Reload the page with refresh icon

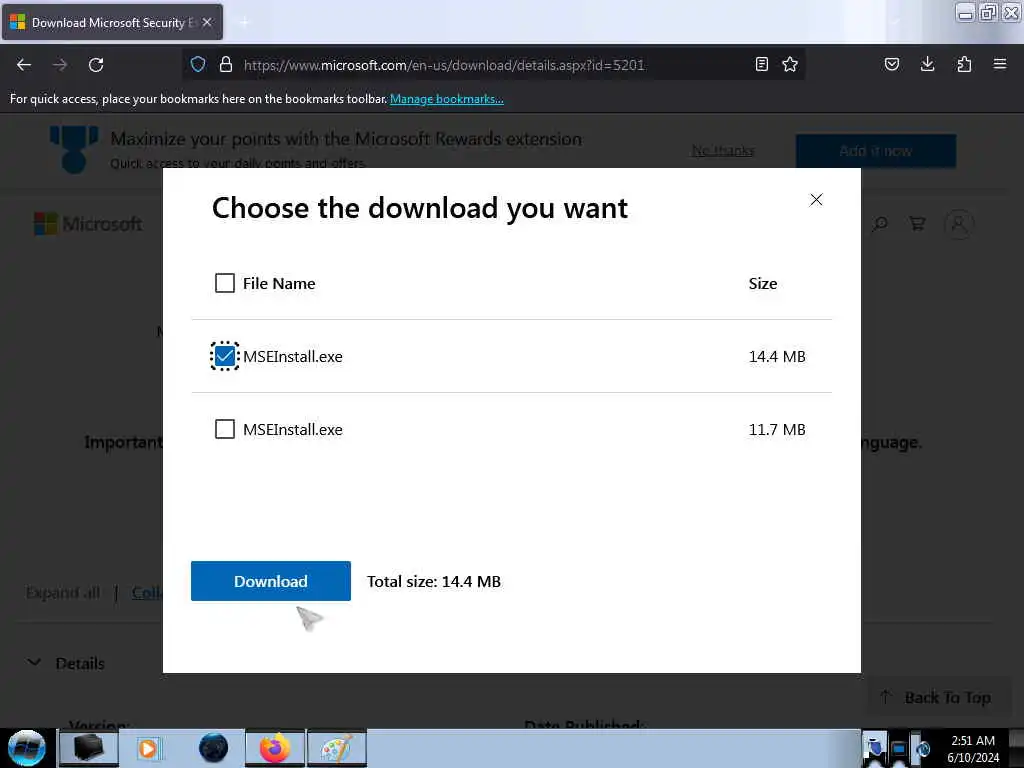tap(96, 65)
